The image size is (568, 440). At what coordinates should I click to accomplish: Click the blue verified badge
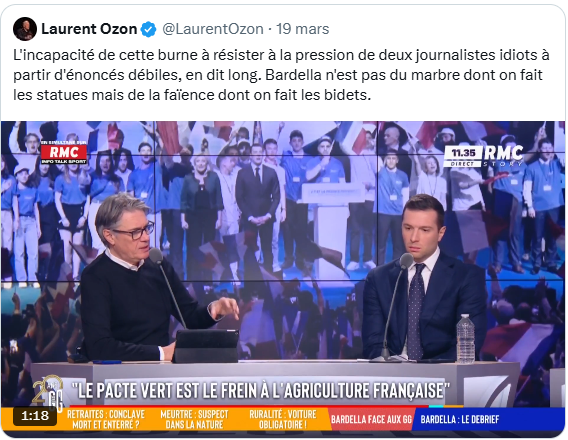(149, 29)
